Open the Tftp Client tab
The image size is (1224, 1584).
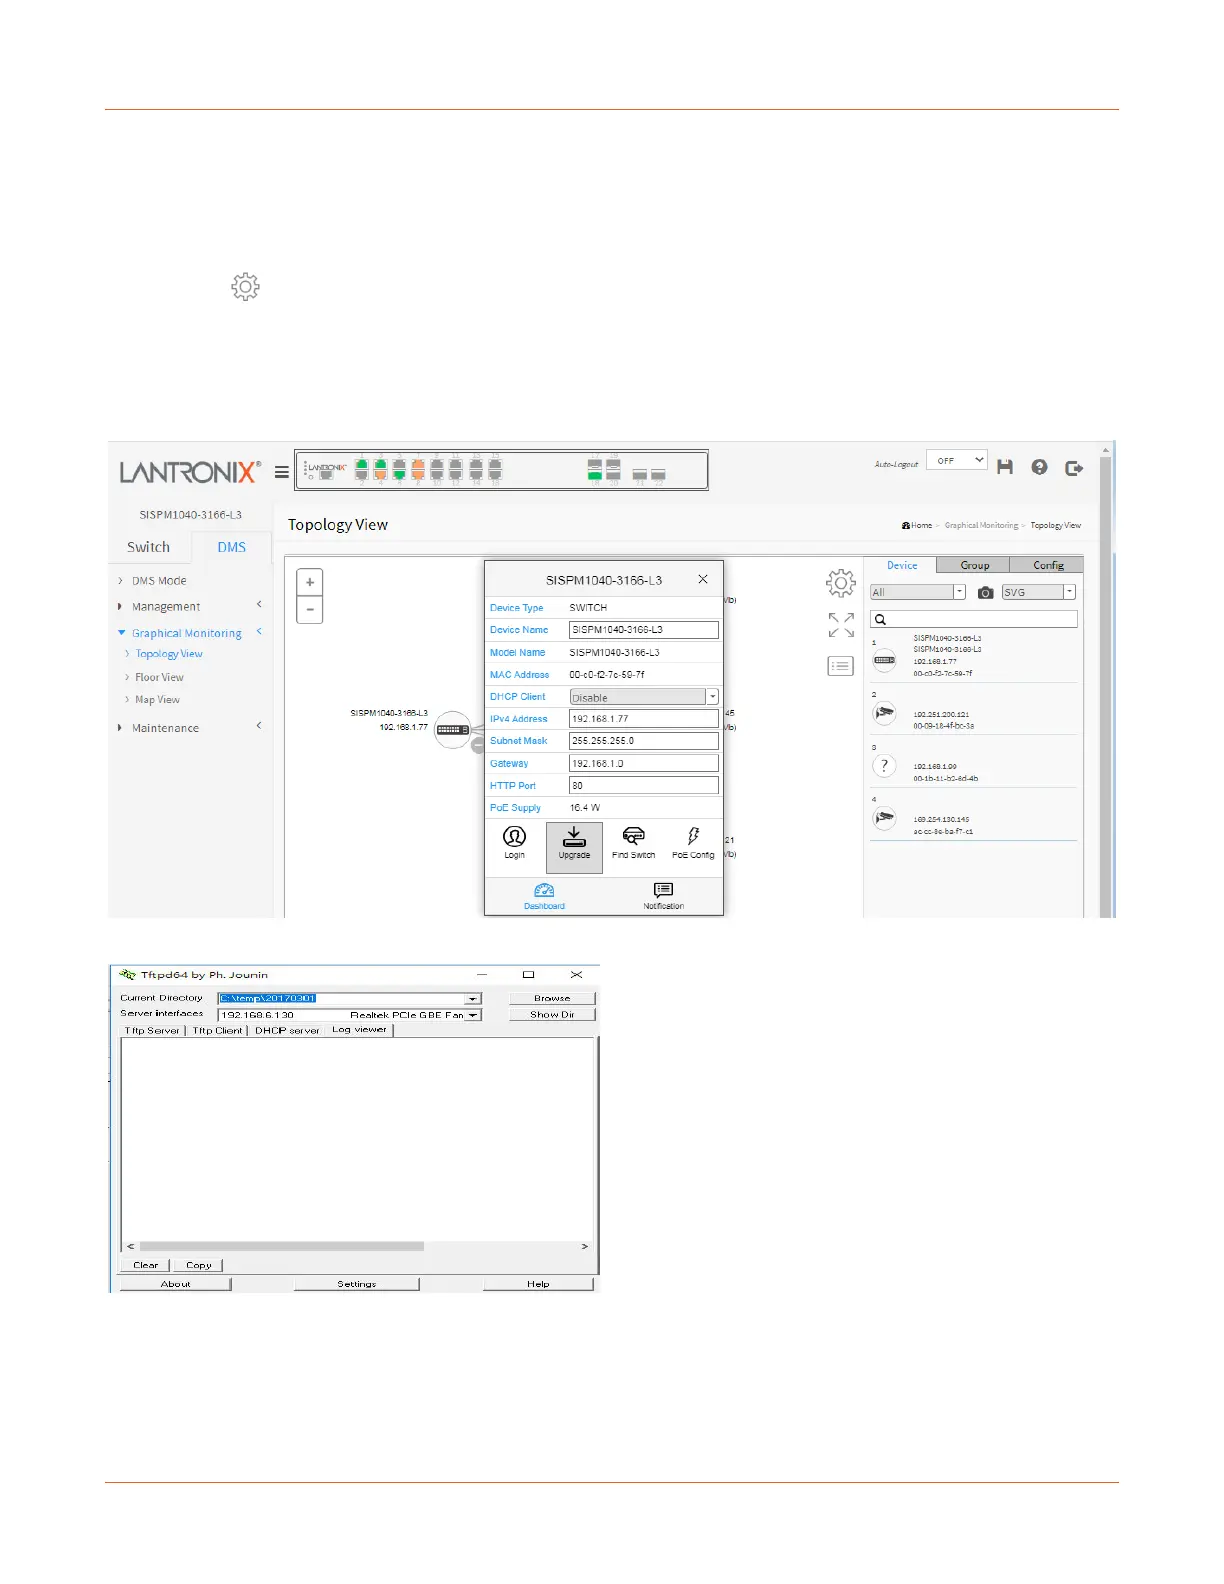click(217, 1030)
